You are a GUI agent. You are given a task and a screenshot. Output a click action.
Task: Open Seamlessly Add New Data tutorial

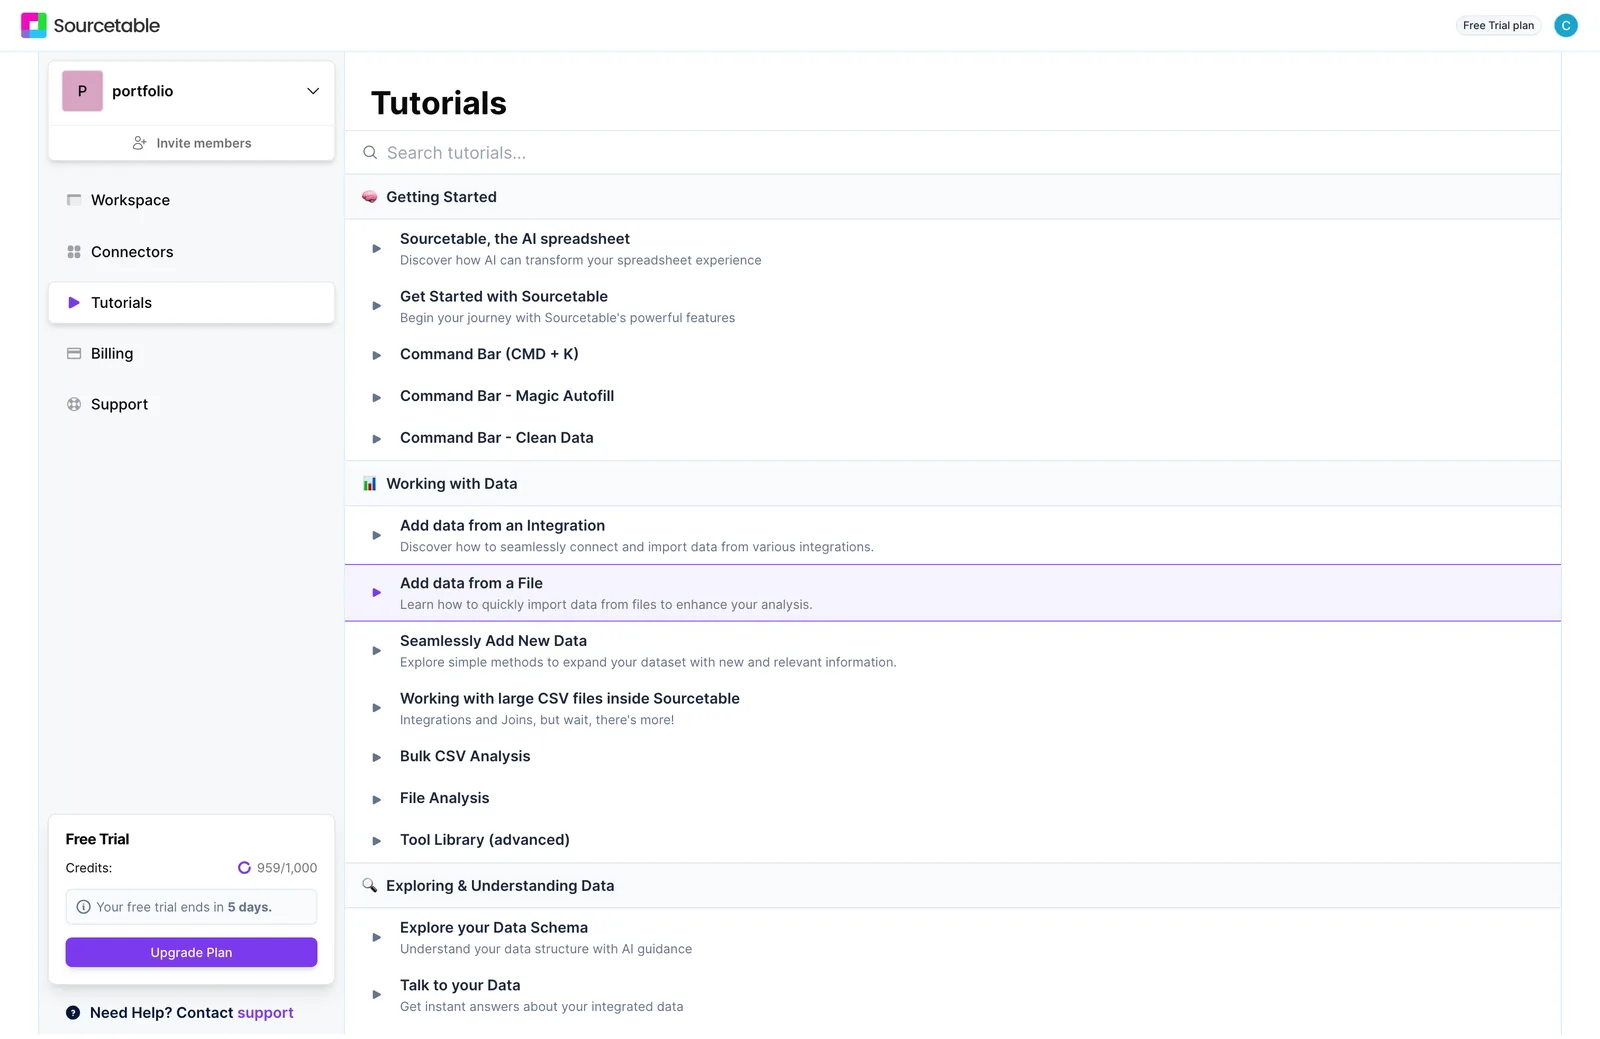click(953, 651)
